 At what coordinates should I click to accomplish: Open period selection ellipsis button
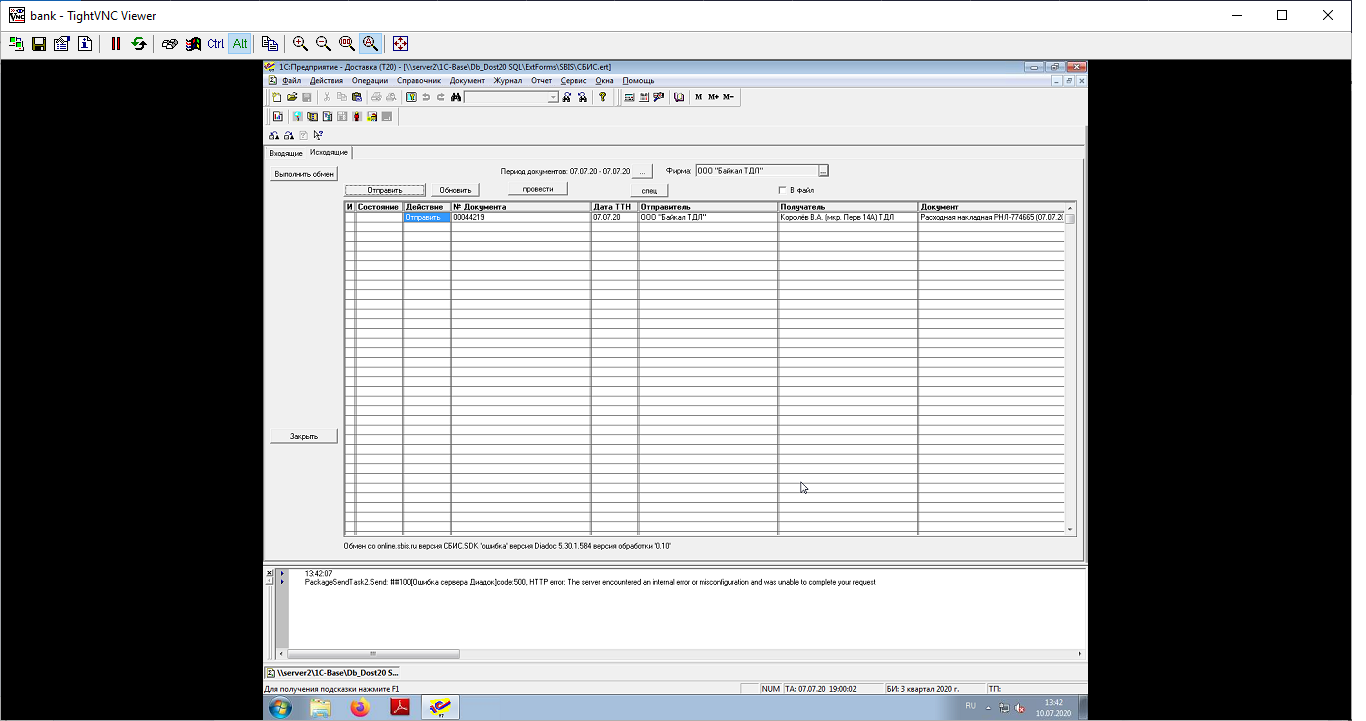click(644, 171)
